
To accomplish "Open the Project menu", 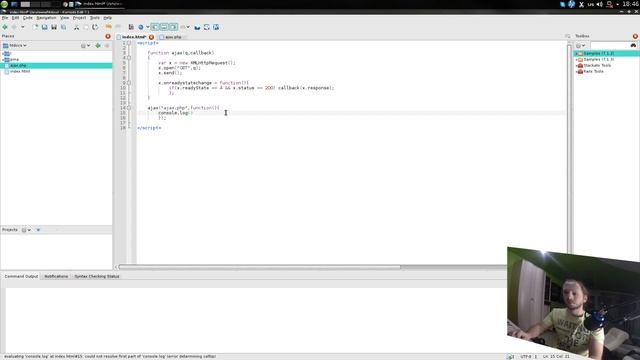I will click(79, 18).
